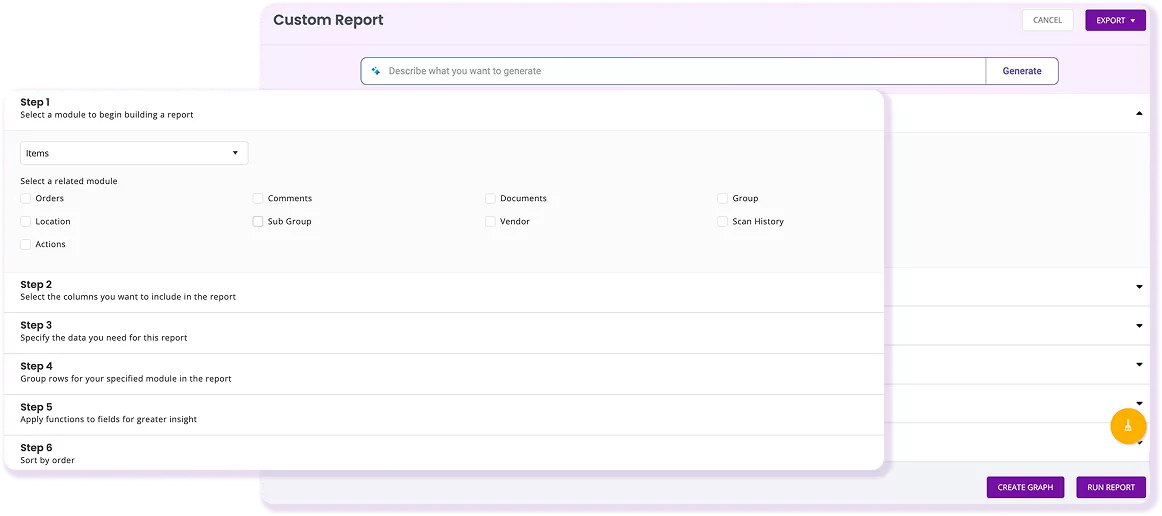Click the Create Graph button
The height and width of the screenshot is (516, 1162).
pyautogui.click(x=1025, y=487)
